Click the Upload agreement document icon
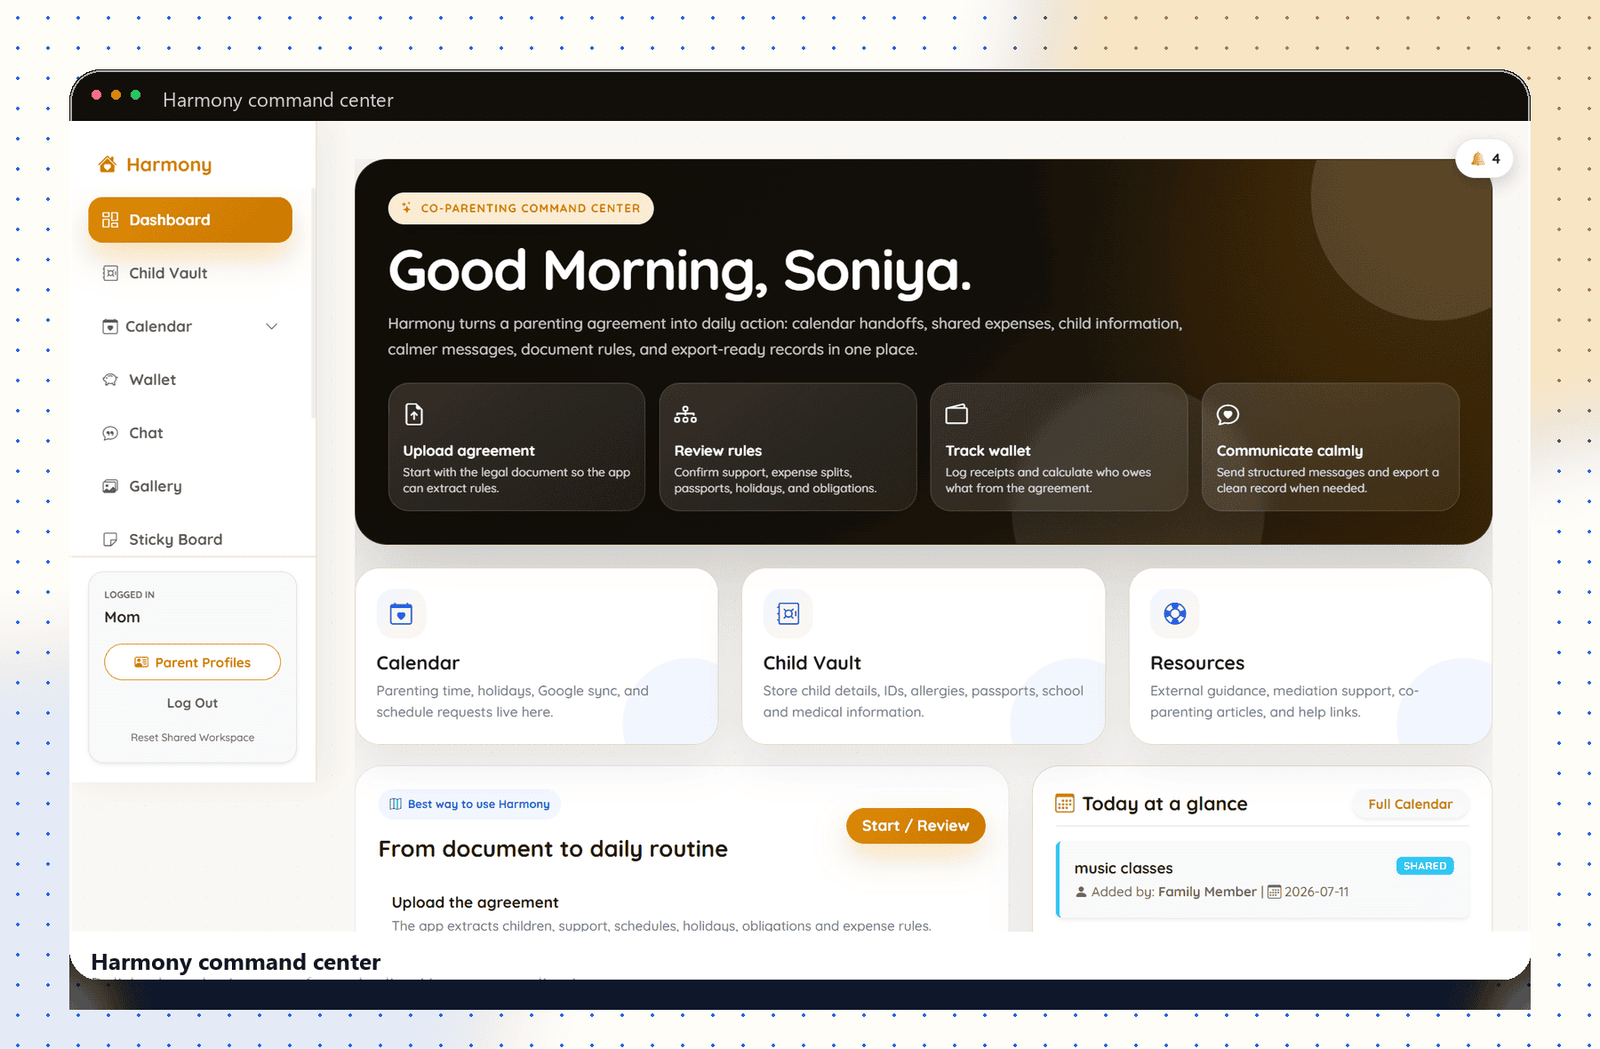1600x1049 pixels. click(x=414, y=414)
